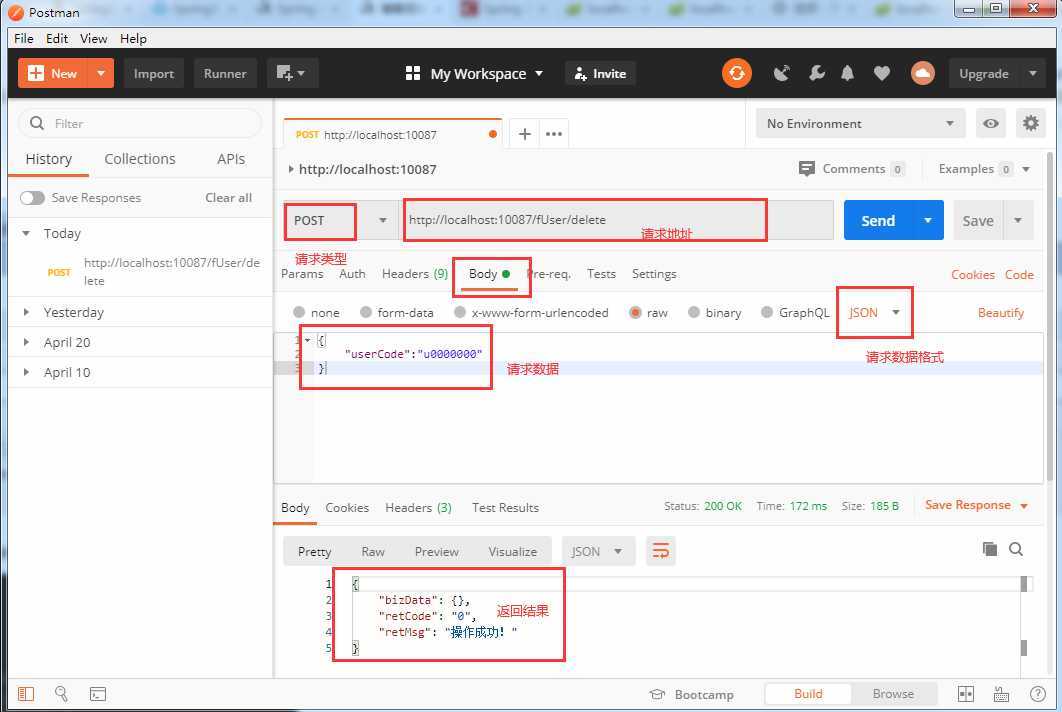Copy the response body to clipboard

point(990,549)
